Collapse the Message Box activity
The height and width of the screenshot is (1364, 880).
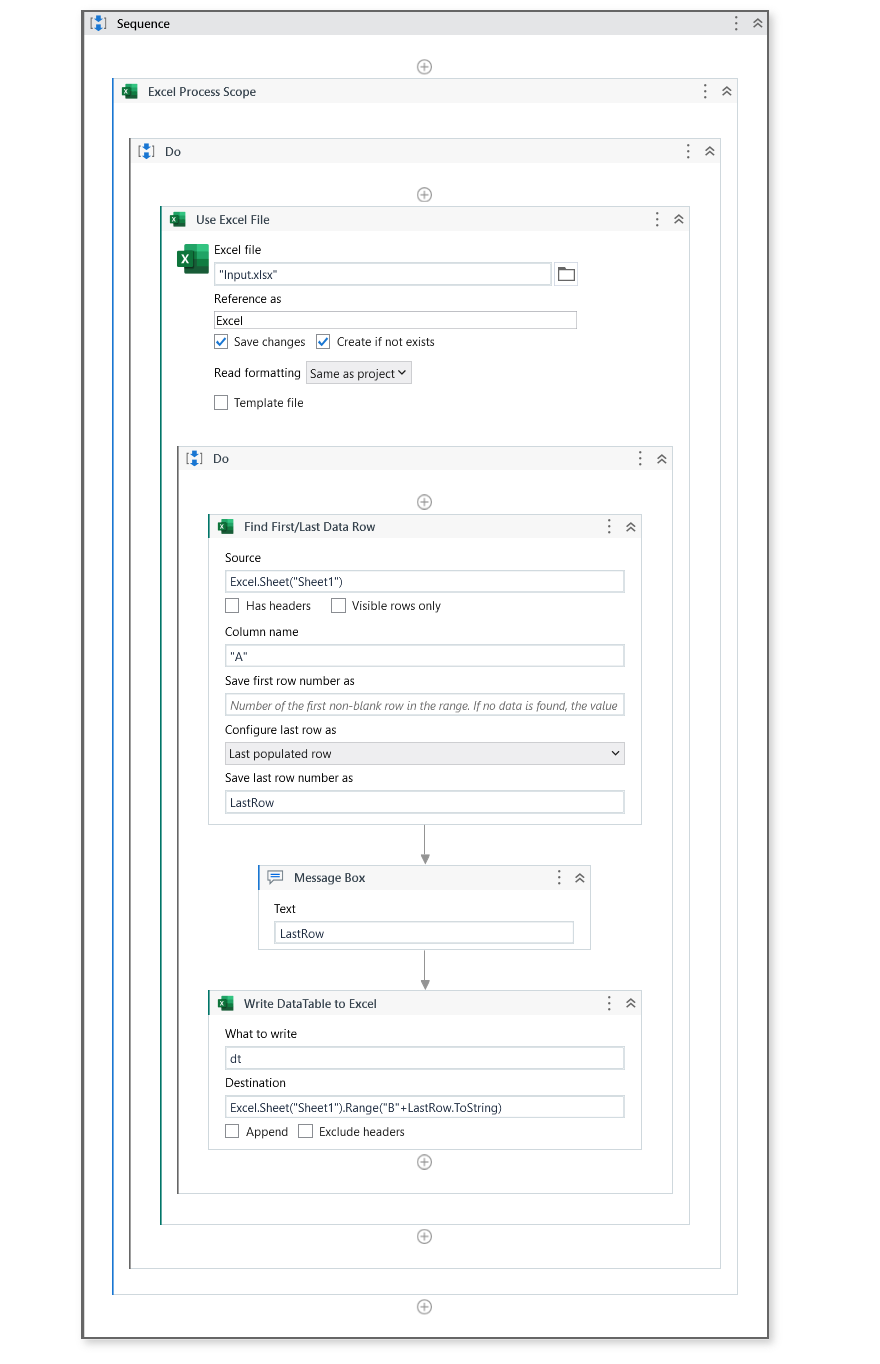click(x=580, y=877)
